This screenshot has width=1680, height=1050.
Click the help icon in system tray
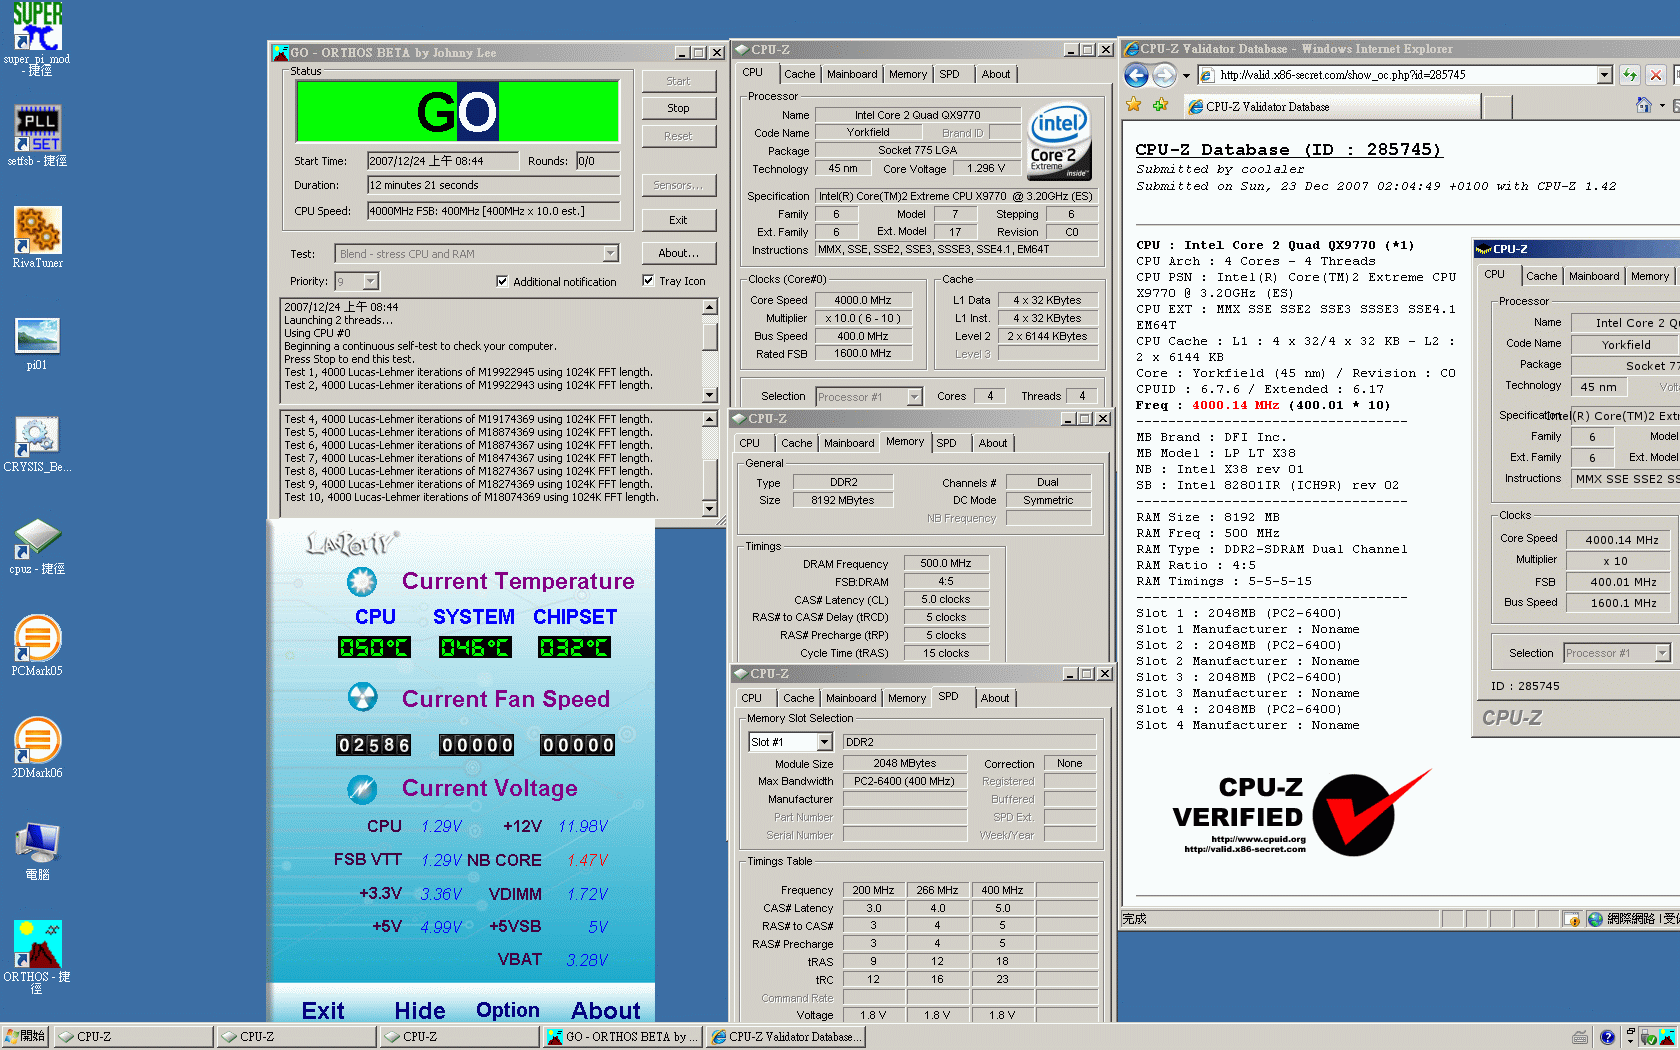[x=1607, y=1037]
